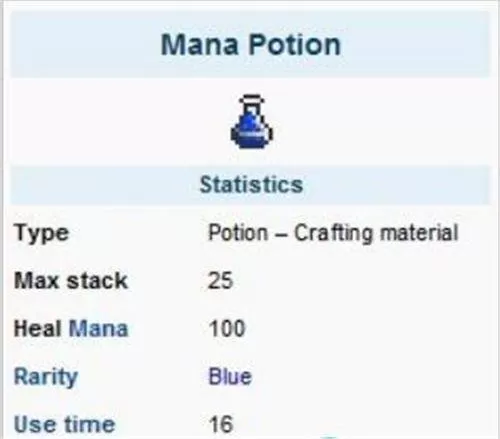Click the word Mana in the infobox title
500x439 pixels.
(x=200, y=44)
